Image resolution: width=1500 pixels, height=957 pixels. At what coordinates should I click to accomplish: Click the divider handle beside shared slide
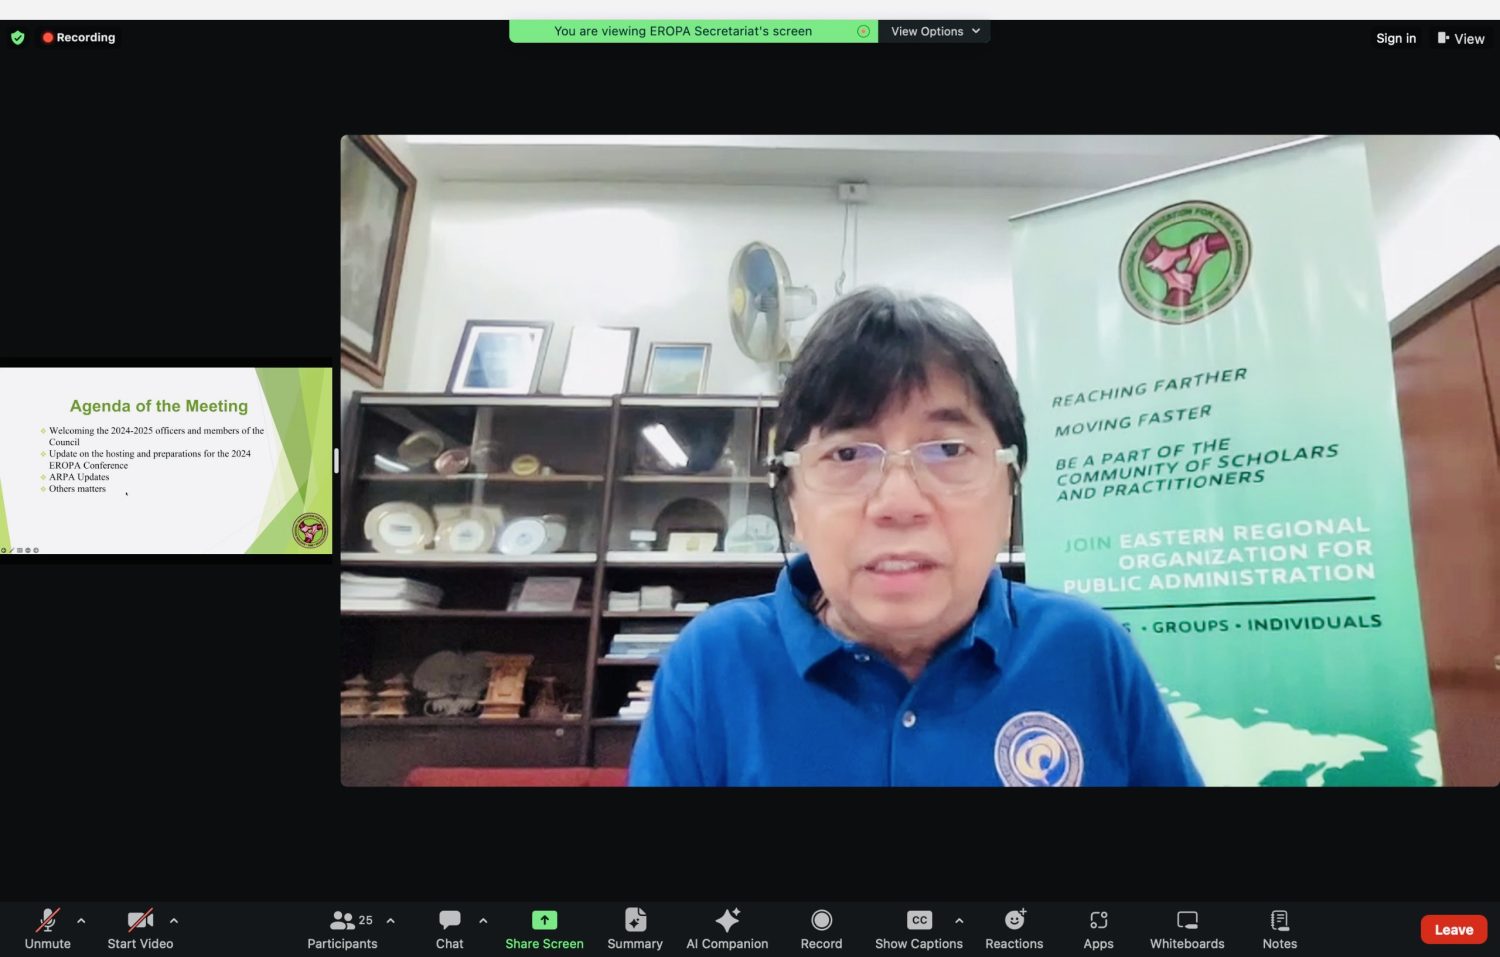click(336, 461)
